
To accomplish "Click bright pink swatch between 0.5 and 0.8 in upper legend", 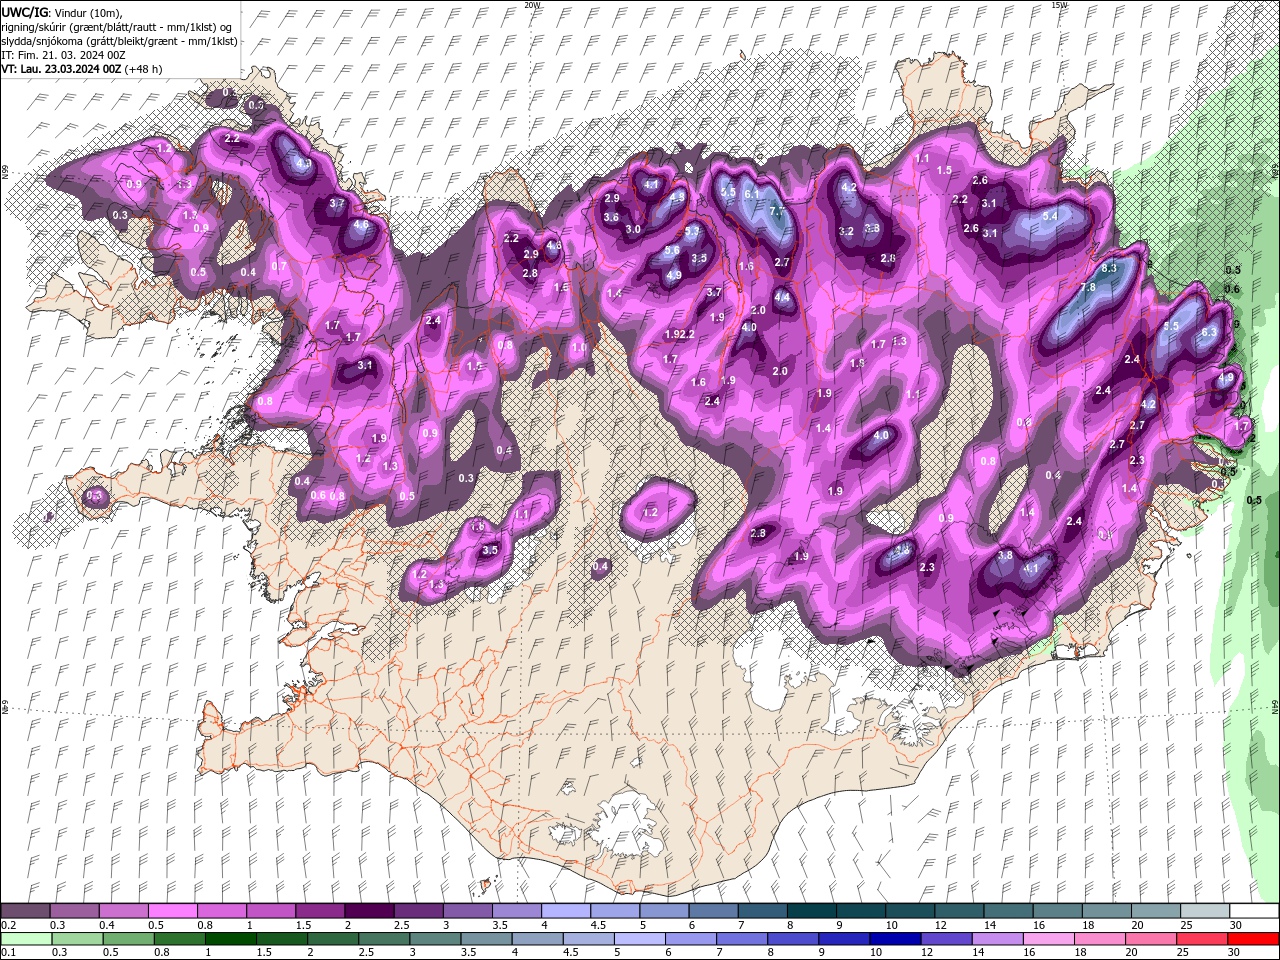I will pos(172,911).
